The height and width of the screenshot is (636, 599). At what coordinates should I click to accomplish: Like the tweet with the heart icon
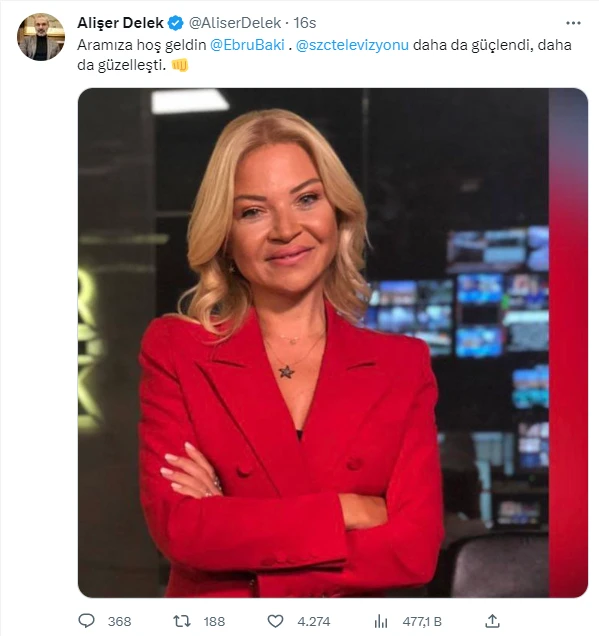(x=275, y=621)
